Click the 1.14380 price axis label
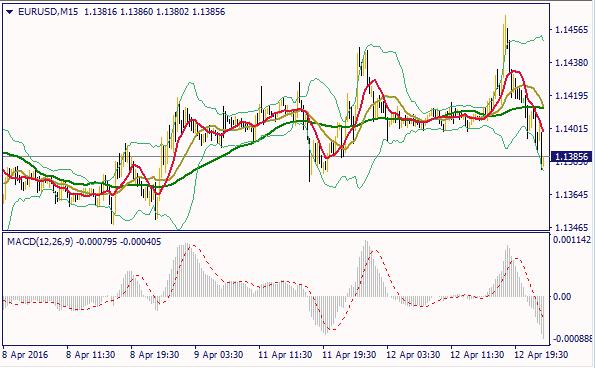The height and width of the screenshot is (368, 595). tap(571, 62)
